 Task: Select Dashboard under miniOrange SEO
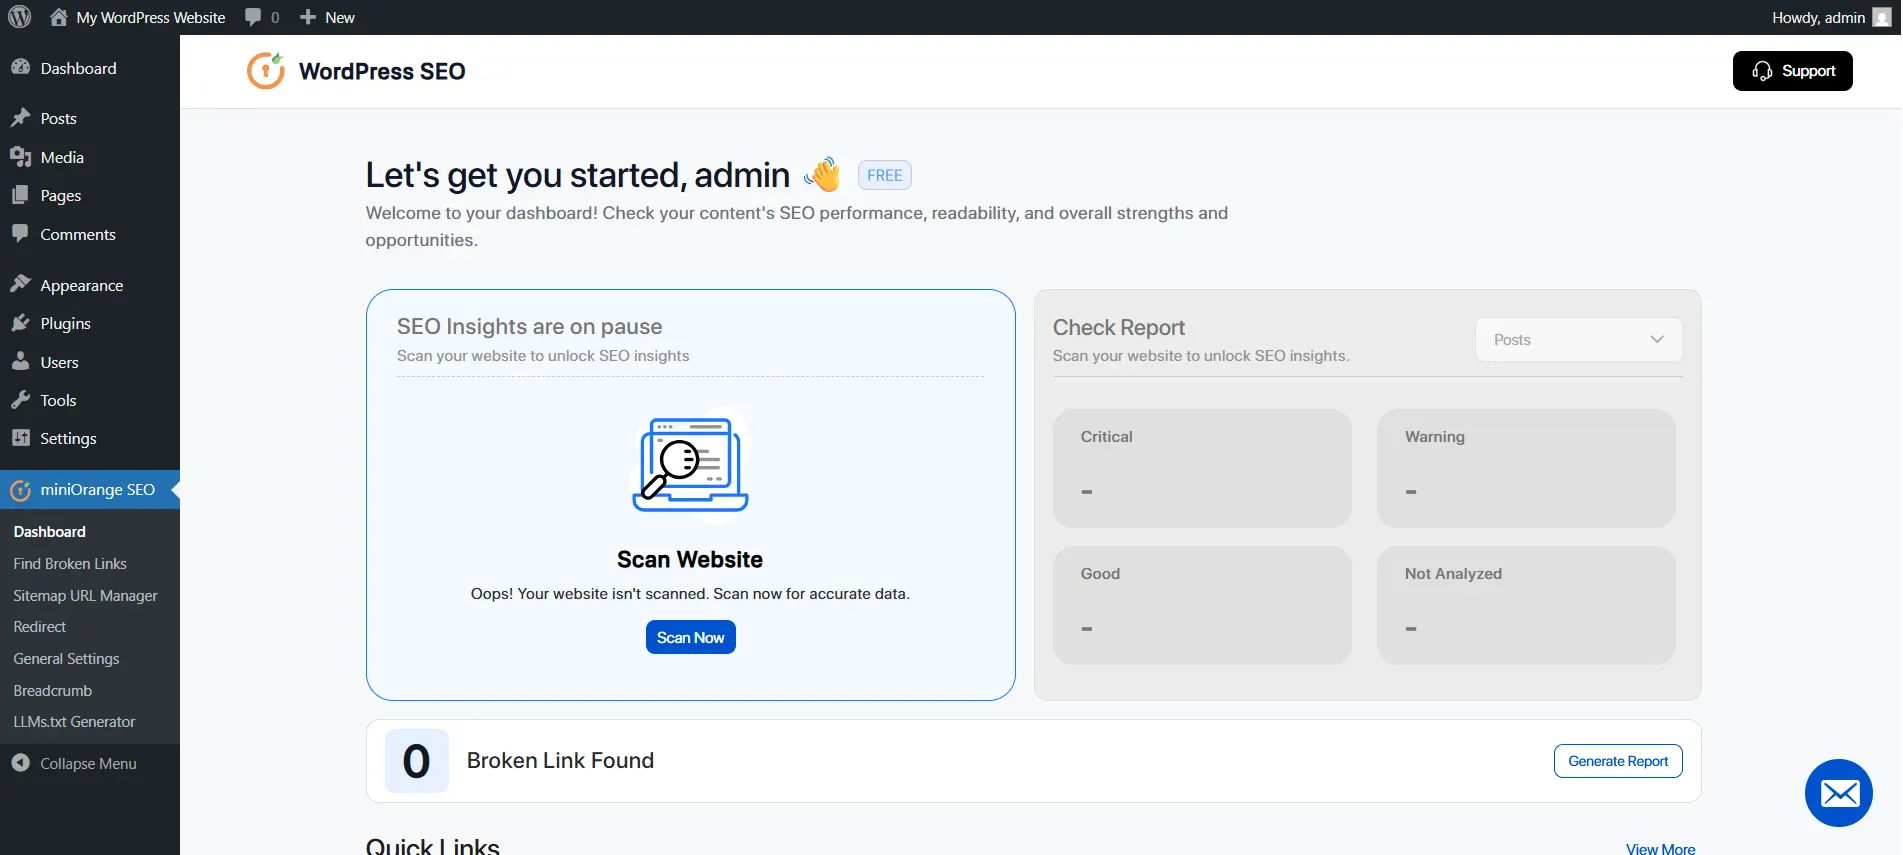tap(50, 532)
